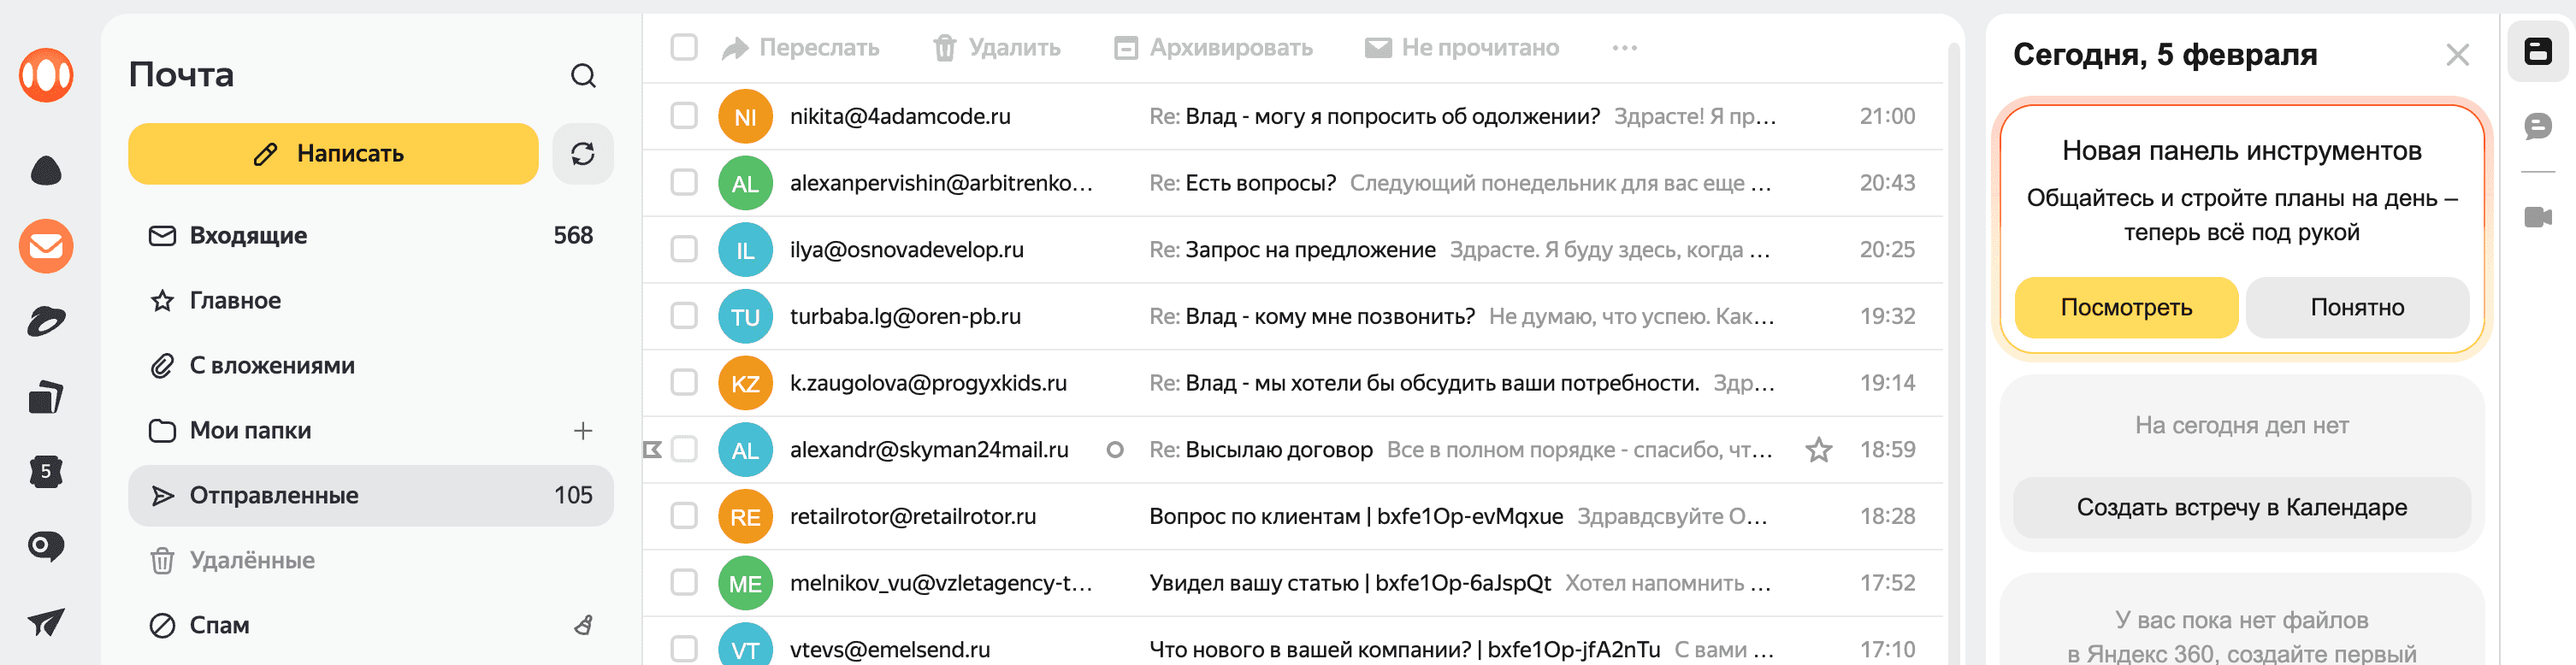Check the ilya@osnovadevelop.ru message checkbox

(684, 250)
